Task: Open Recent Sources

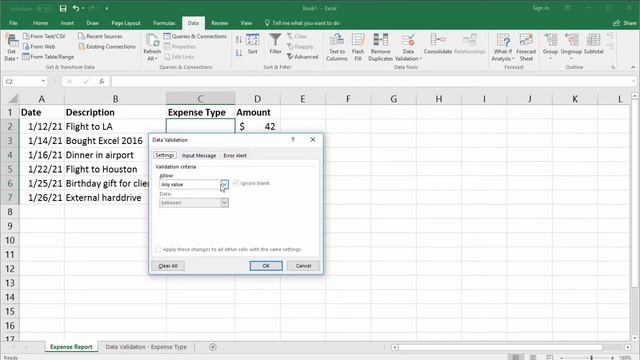Action: click(100, 36)
